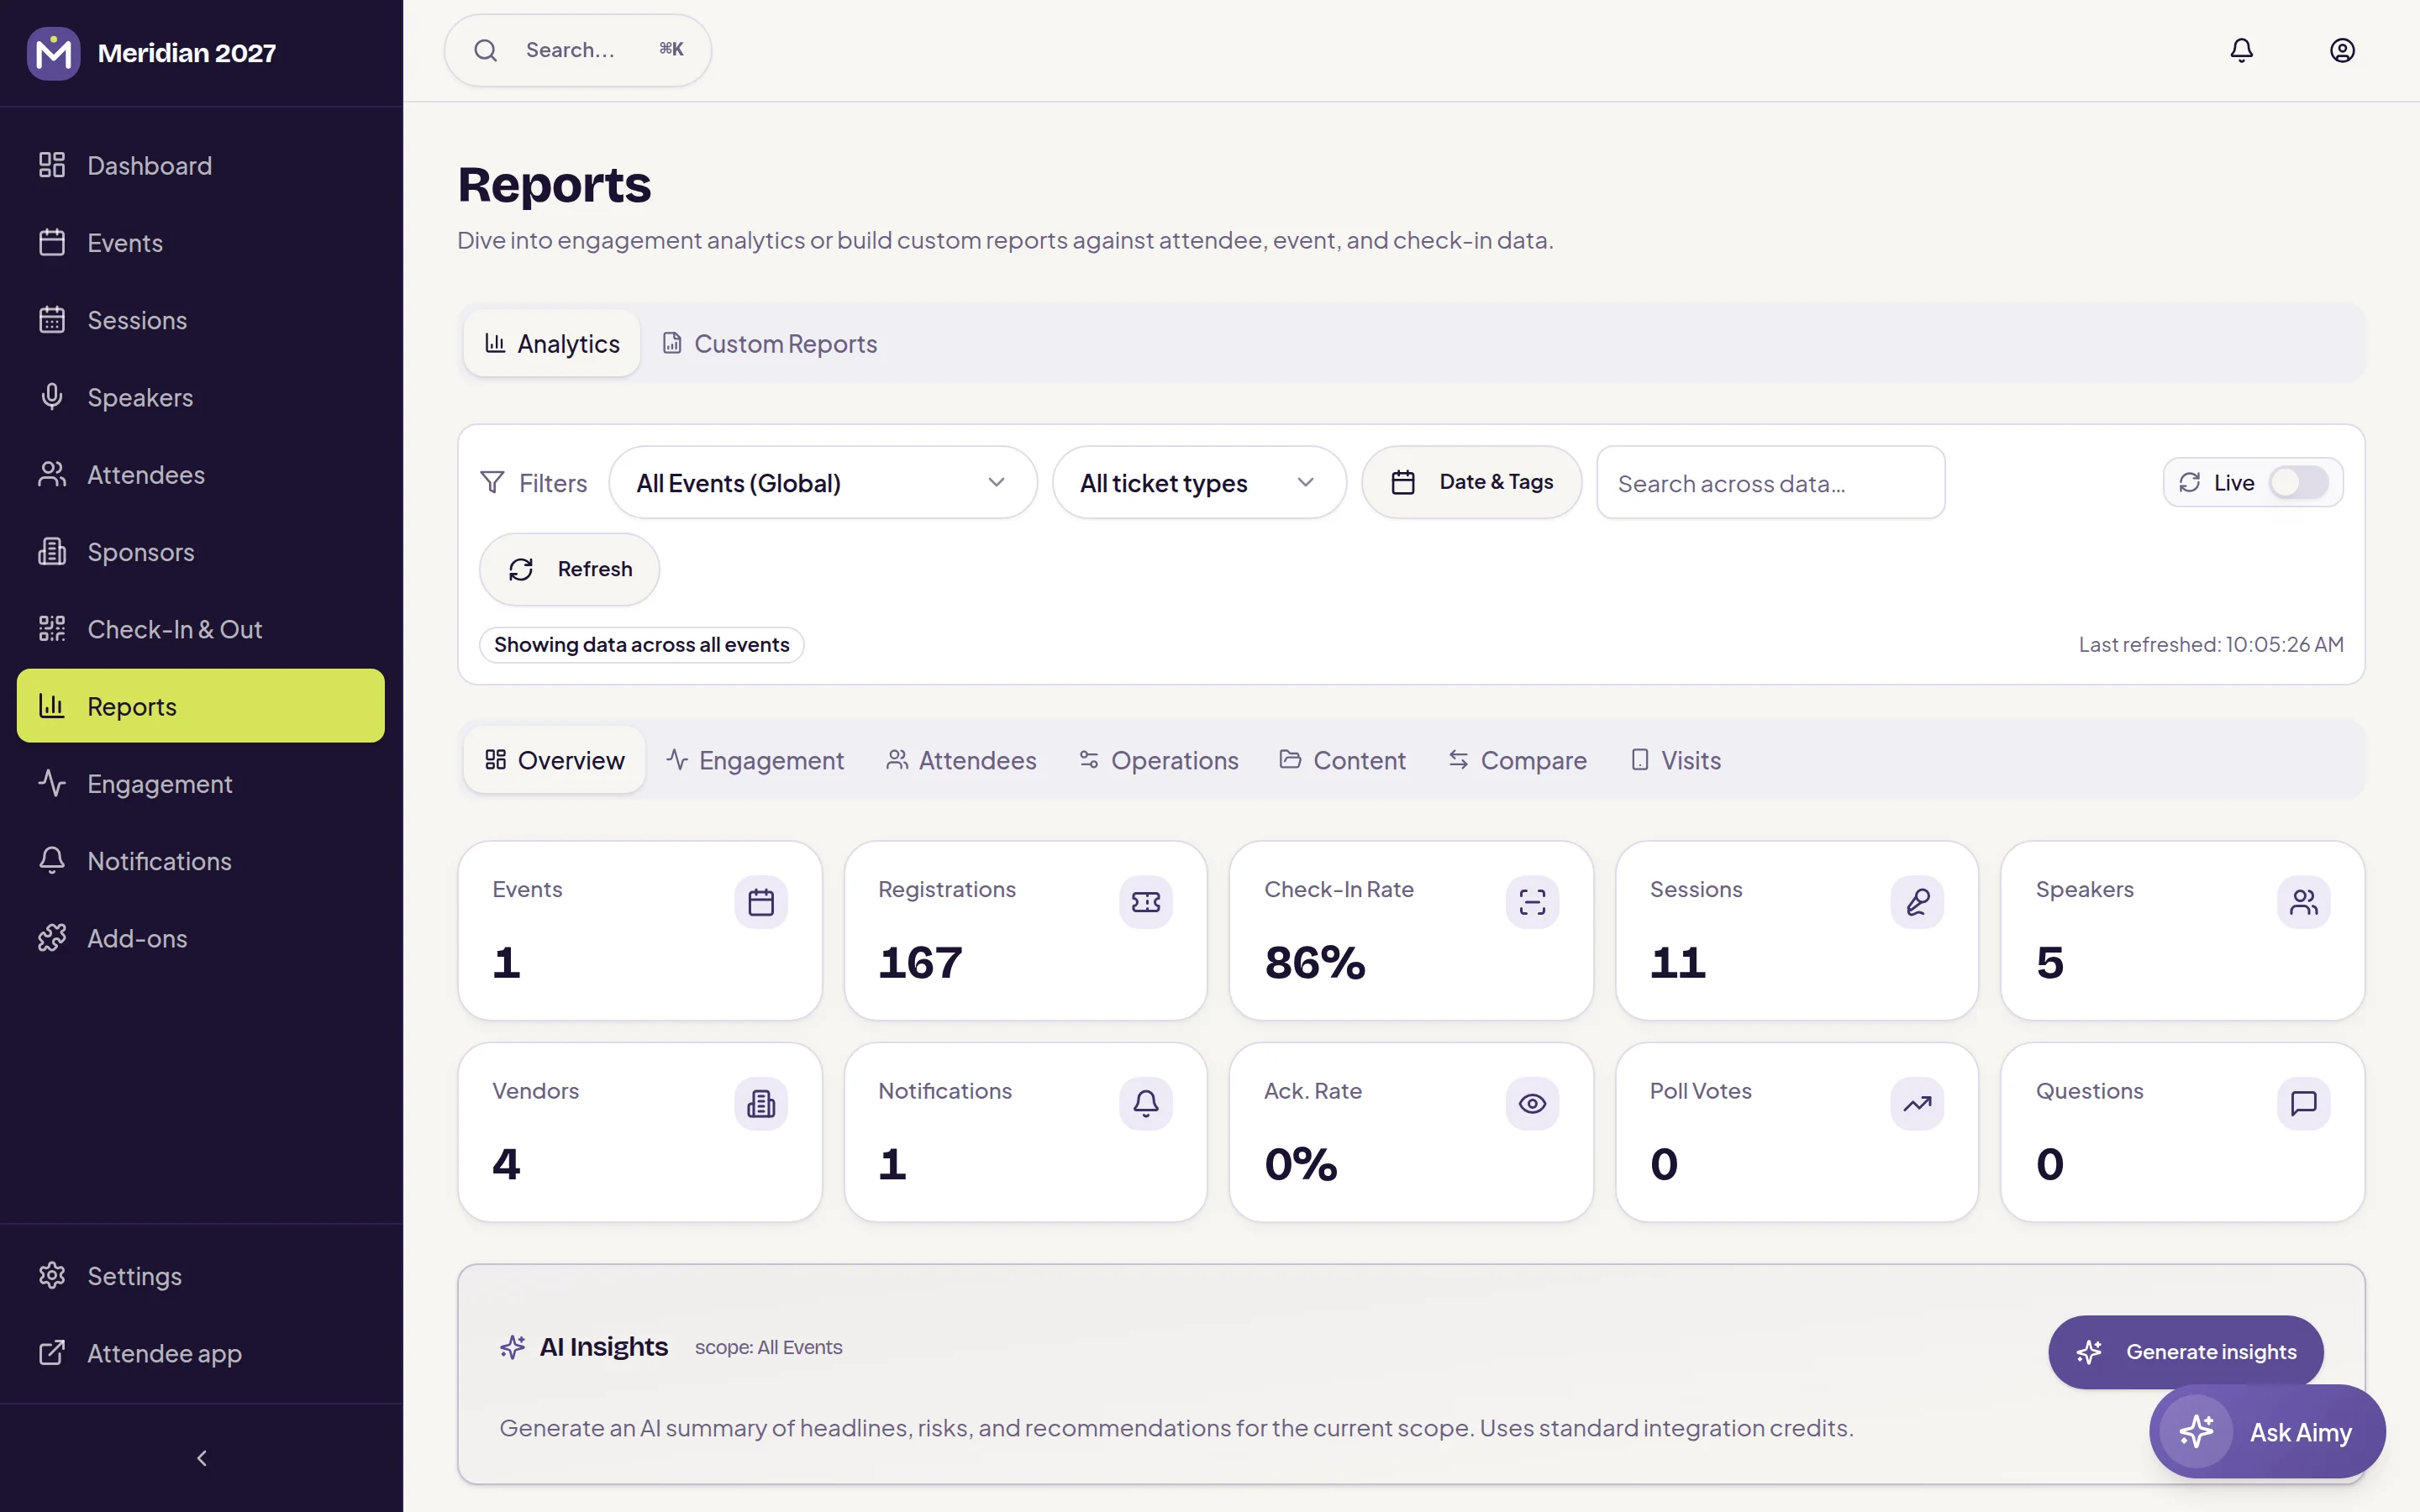Click the Refresh button
Screen dimensions: 2420x1512
pyautogui.click(x=570, y=569)
